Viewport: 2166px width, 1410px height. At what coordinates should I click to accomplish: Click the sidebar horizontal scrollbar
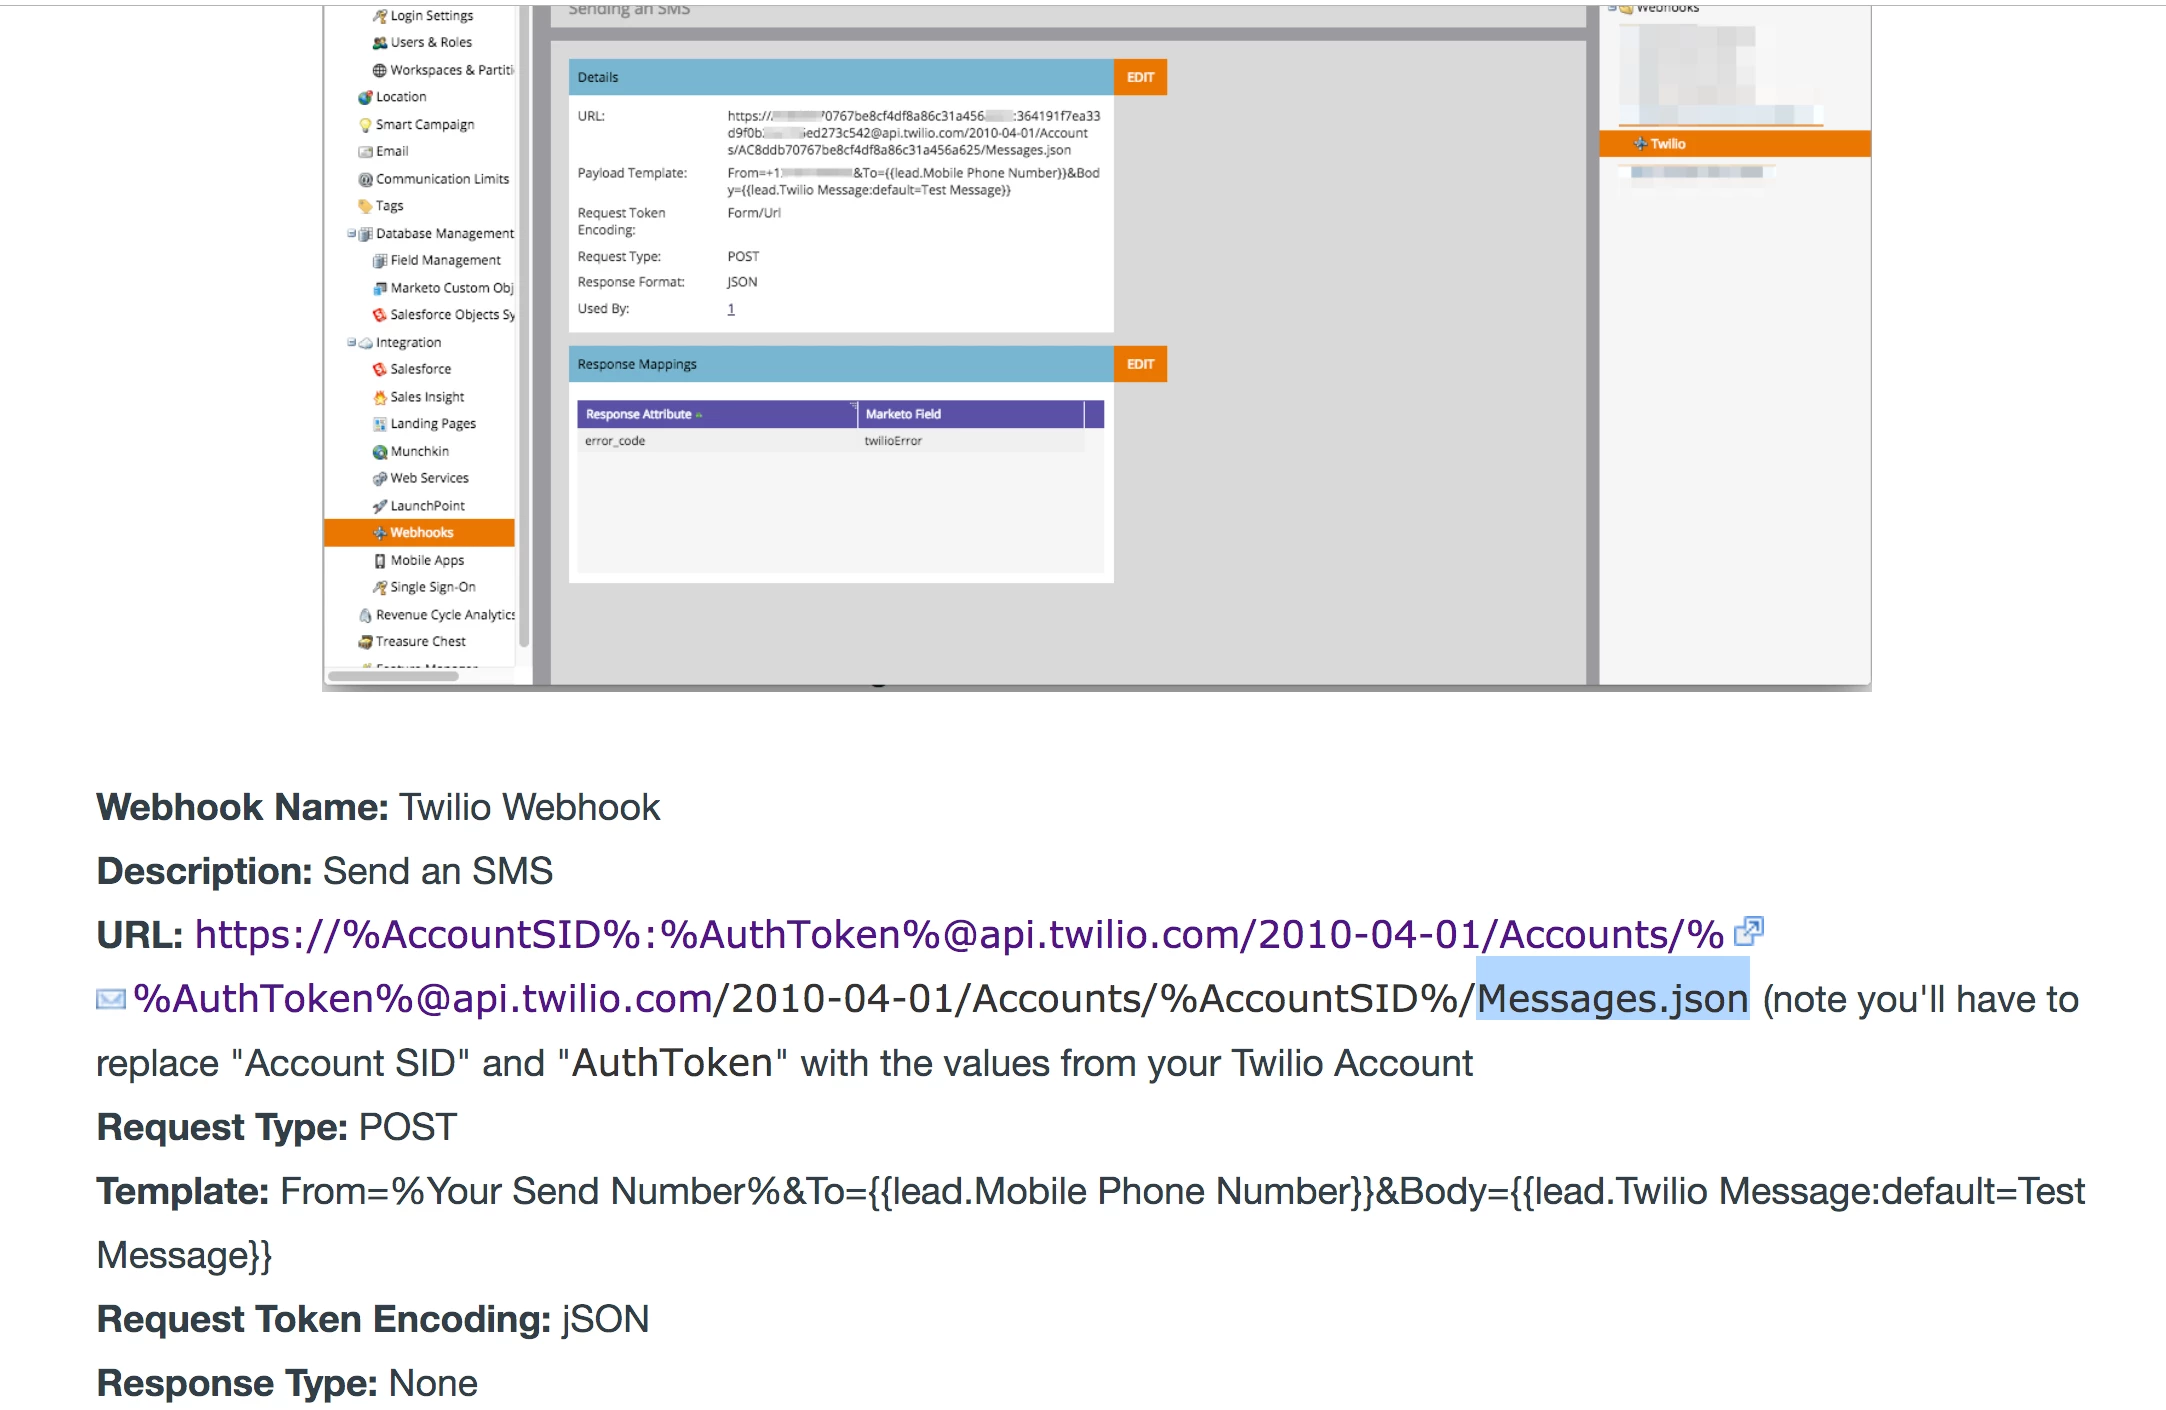393,677
